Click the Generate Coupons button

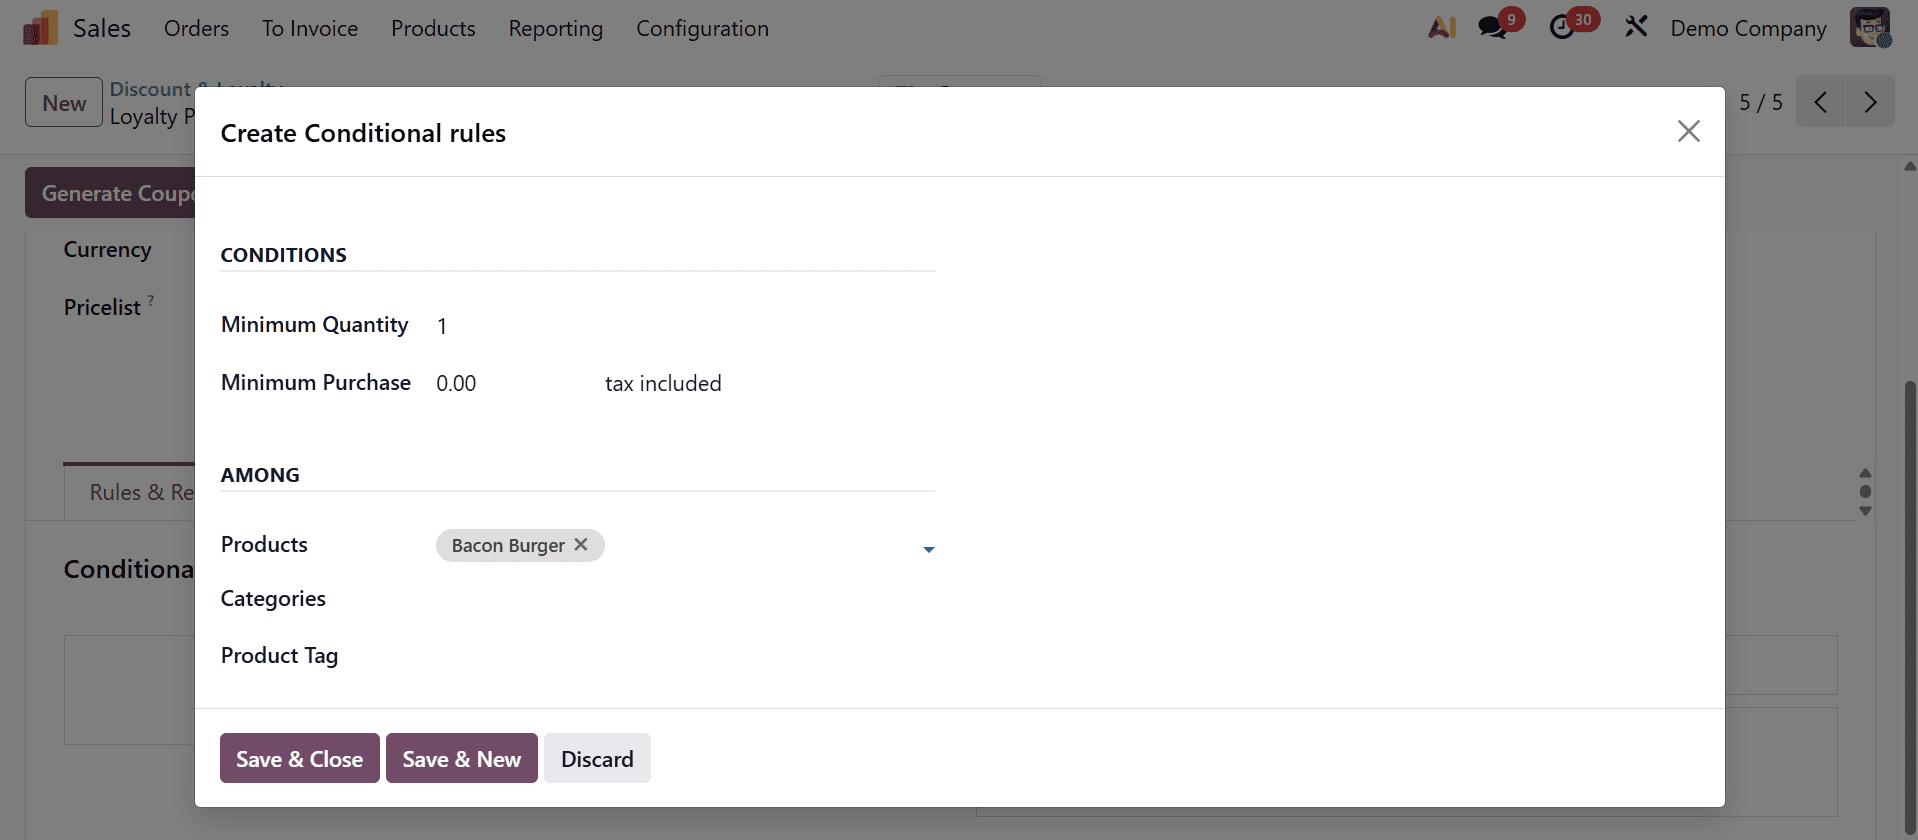coord(110,193)
